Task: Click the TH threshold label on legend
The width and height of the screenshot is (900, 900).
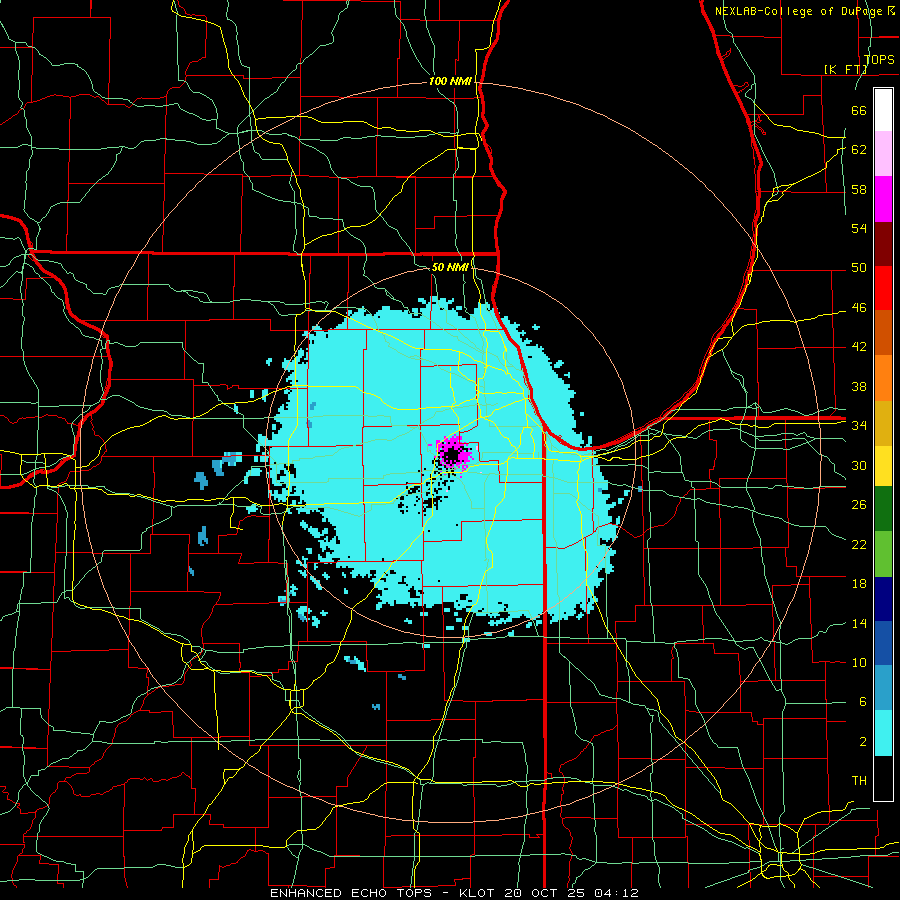Action: click(859, 781)
